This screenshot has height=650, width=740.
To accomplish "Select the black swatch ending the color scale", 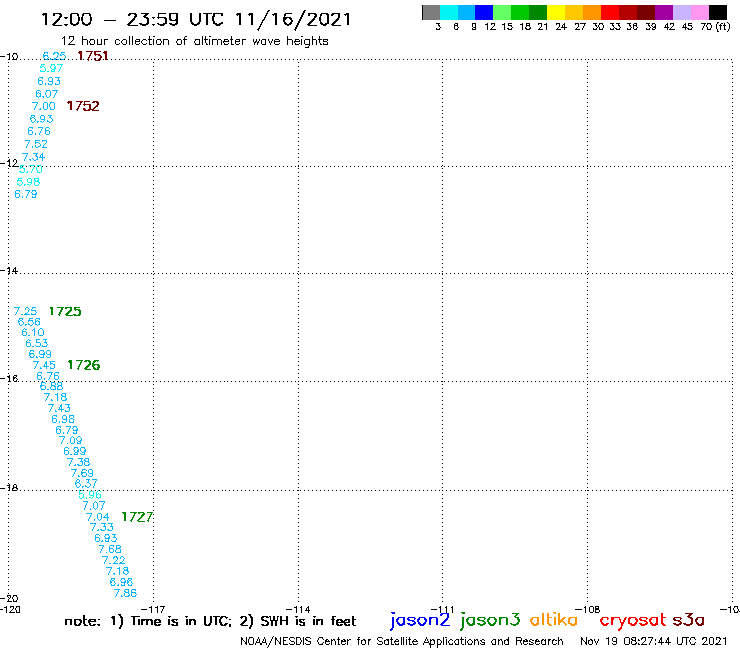I will [x=717, y=12].
